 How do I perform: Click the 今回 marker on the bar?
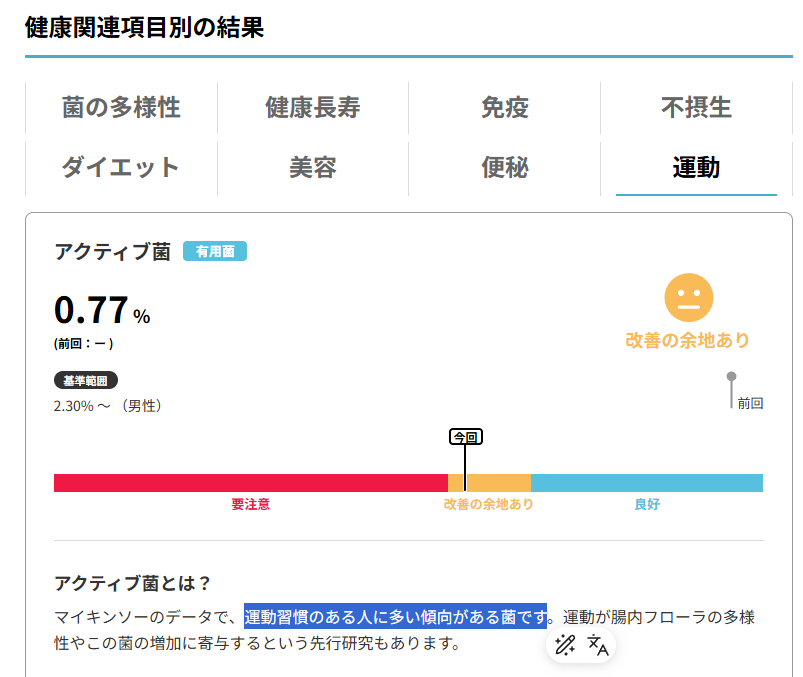[x=466, y=437]
